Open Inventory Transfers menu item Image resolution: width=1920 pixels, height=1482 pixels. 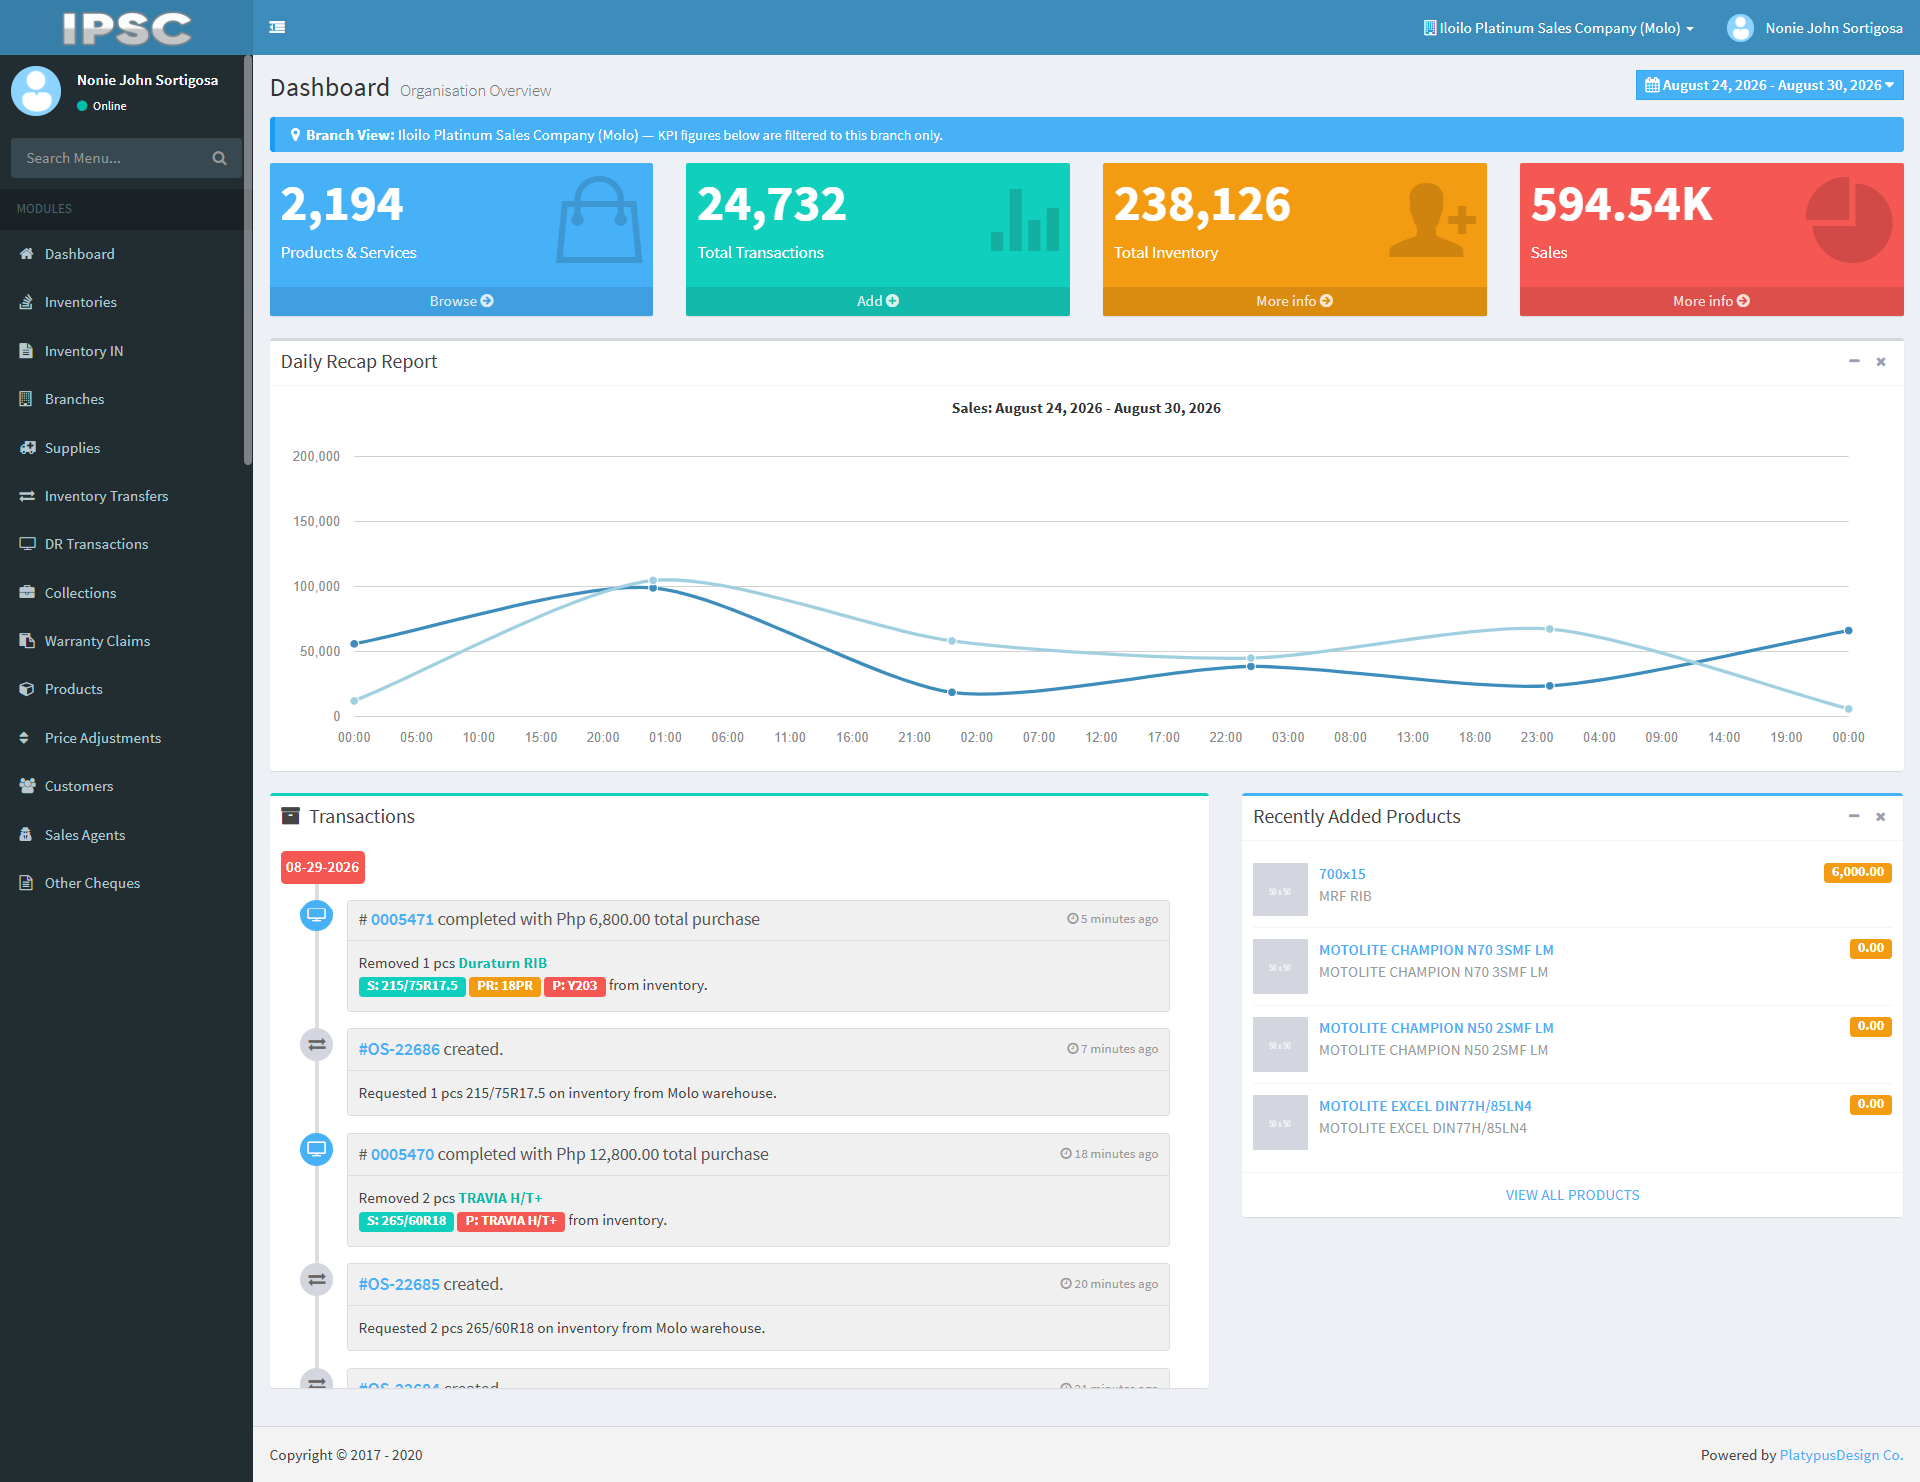[x=106, y=496]
